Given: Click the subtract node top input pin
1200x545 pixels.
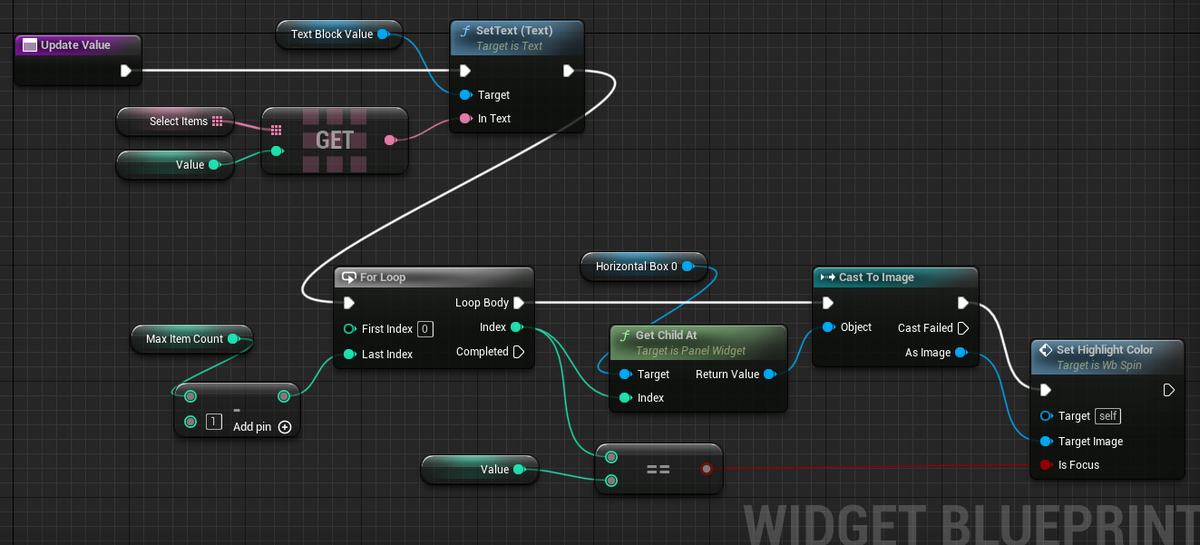Looking at the screenshot, I should pyautogui.click(x=190, y=397).
